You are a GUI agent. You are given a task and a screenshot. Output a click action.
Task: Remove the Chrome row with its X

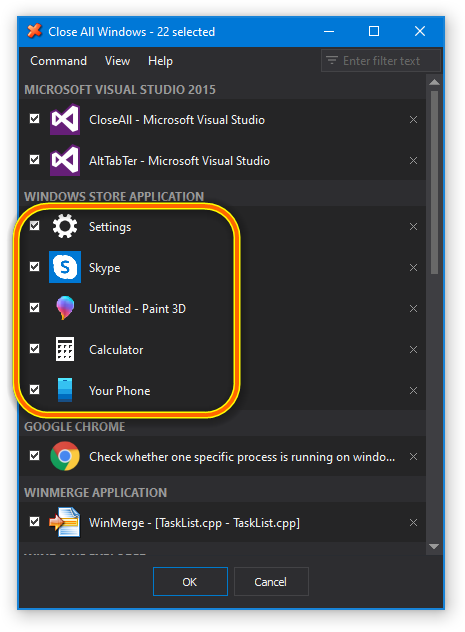413,457
